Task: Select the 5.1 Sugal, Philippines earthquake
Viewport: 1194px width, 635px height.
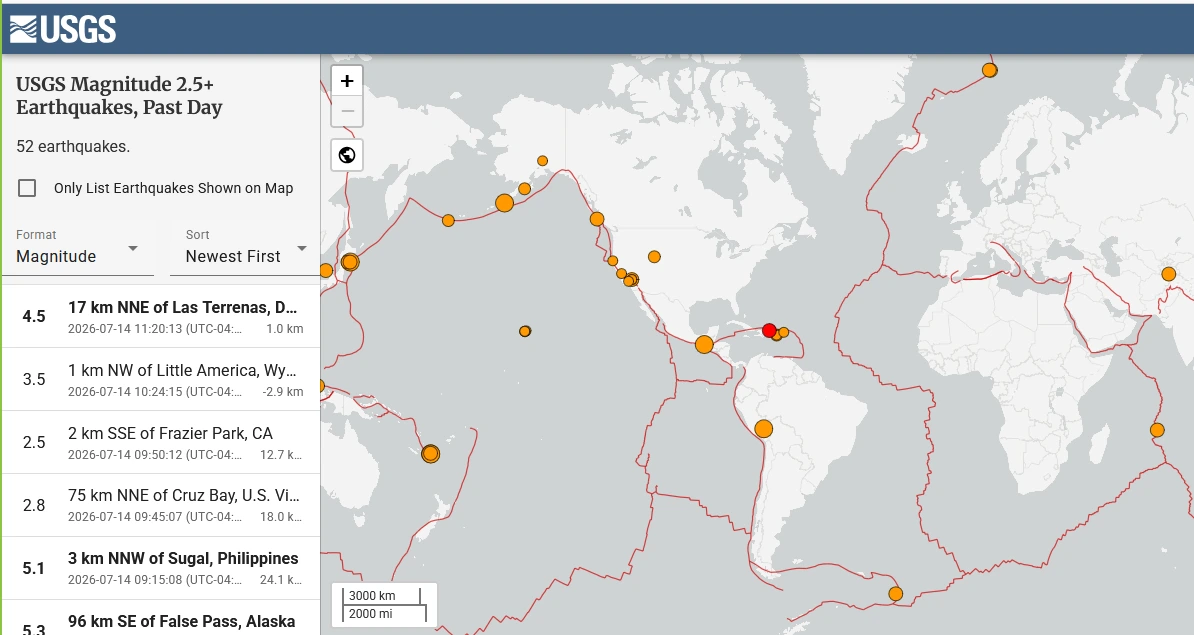Action: tap(161, 568)
